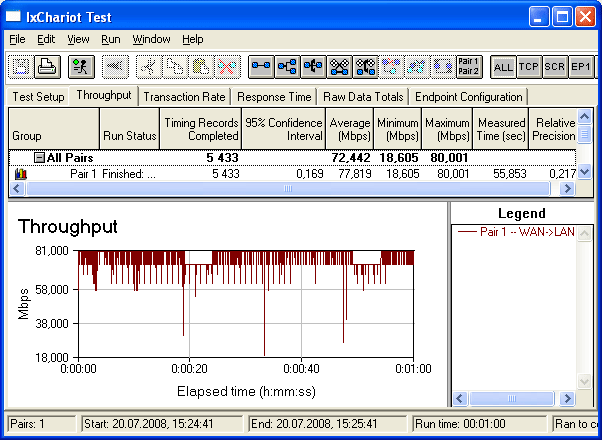Select the Pair 1 -- WAN->LAN legend entry

(516, 232)
